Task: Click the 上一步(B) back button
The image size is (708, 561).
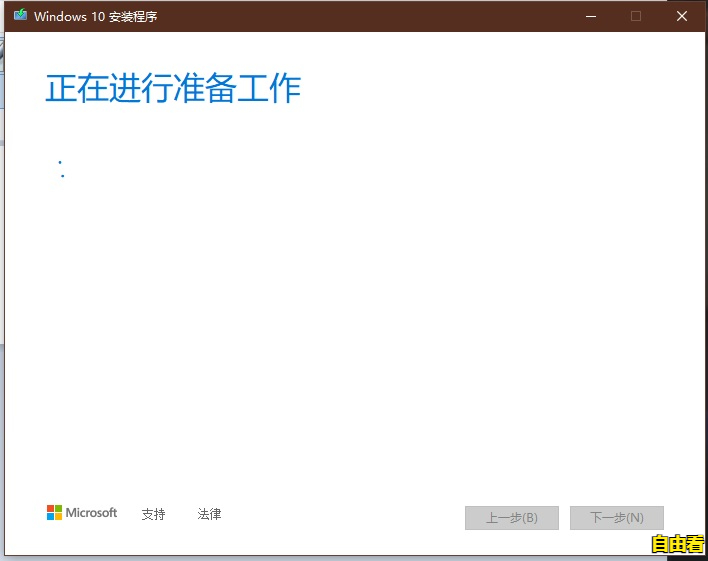Action: [512, 518]
